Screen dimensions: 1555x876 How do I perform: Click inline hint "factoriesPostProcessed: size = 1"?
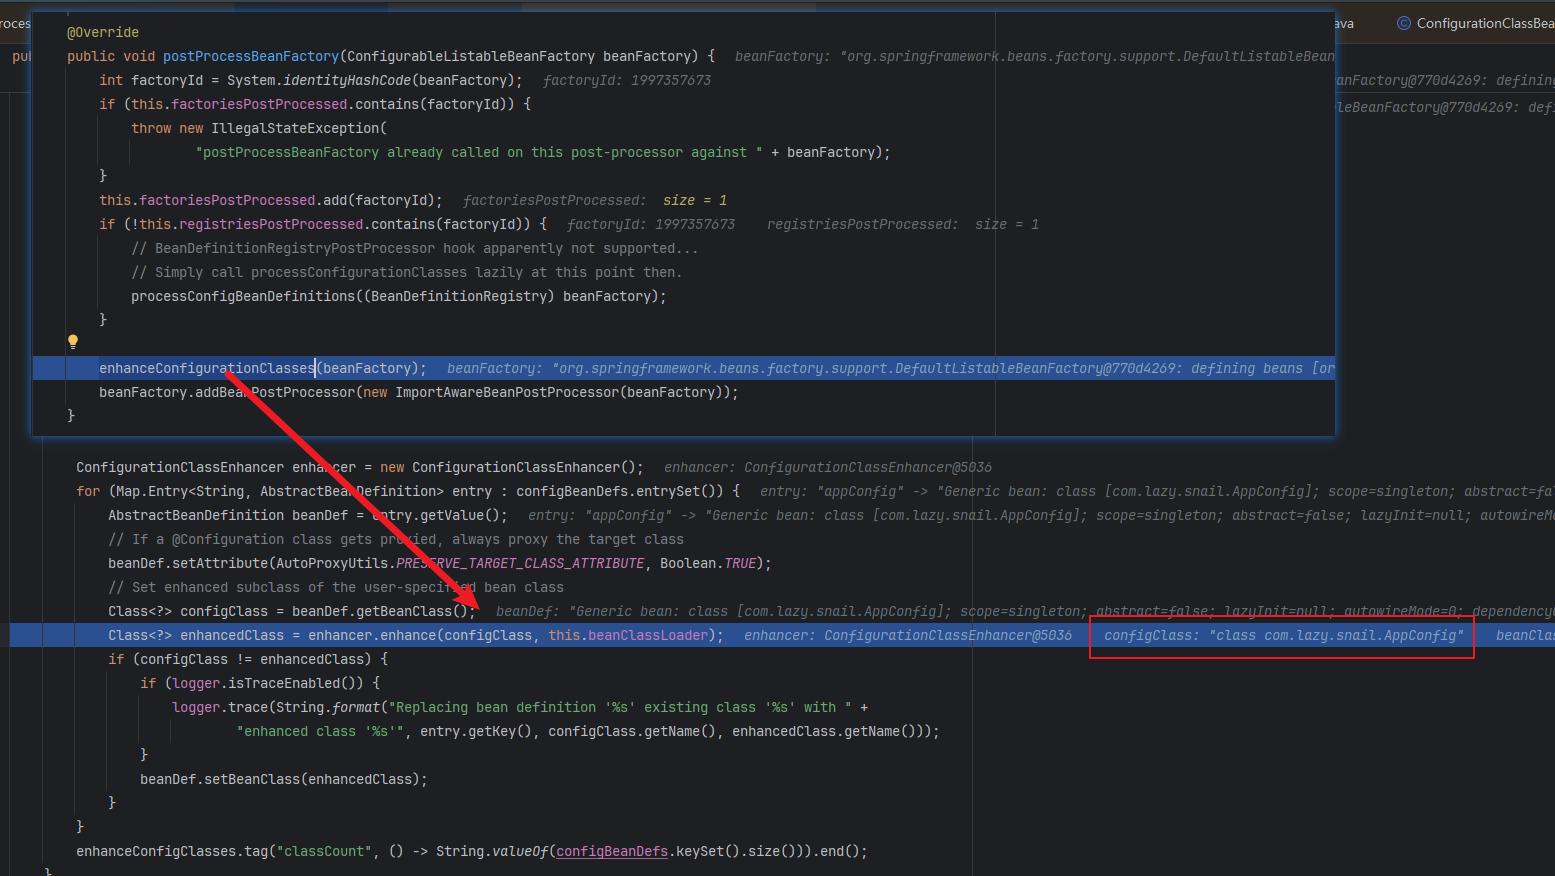click(x=595, y=200)
